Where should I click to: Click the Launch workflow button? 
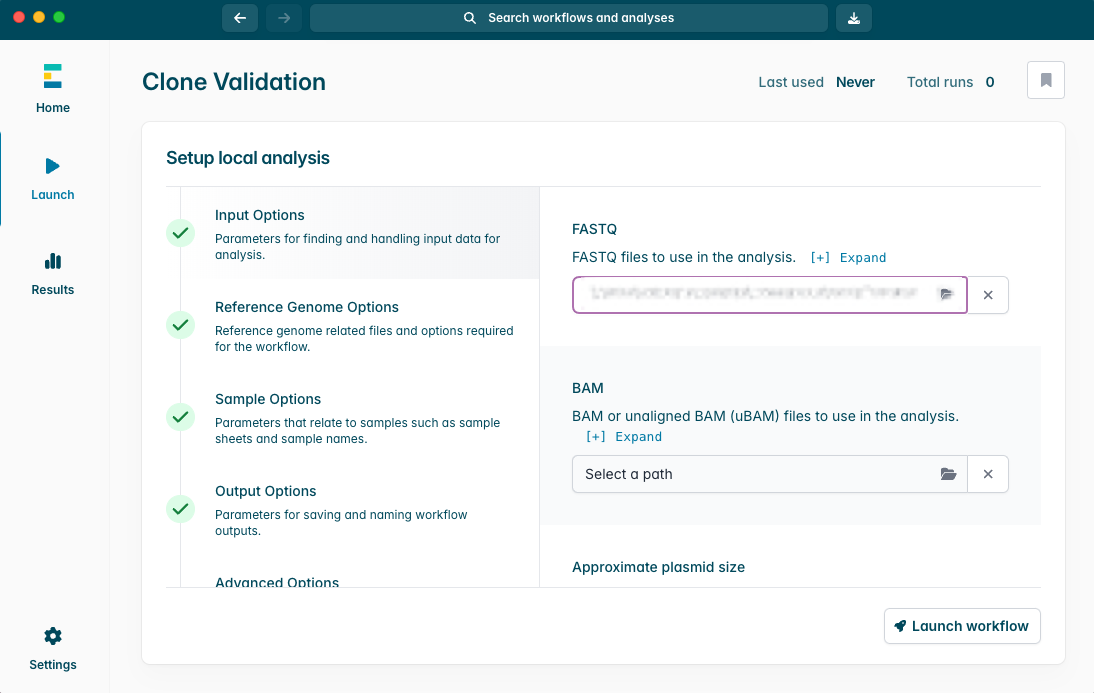[962, 626]
